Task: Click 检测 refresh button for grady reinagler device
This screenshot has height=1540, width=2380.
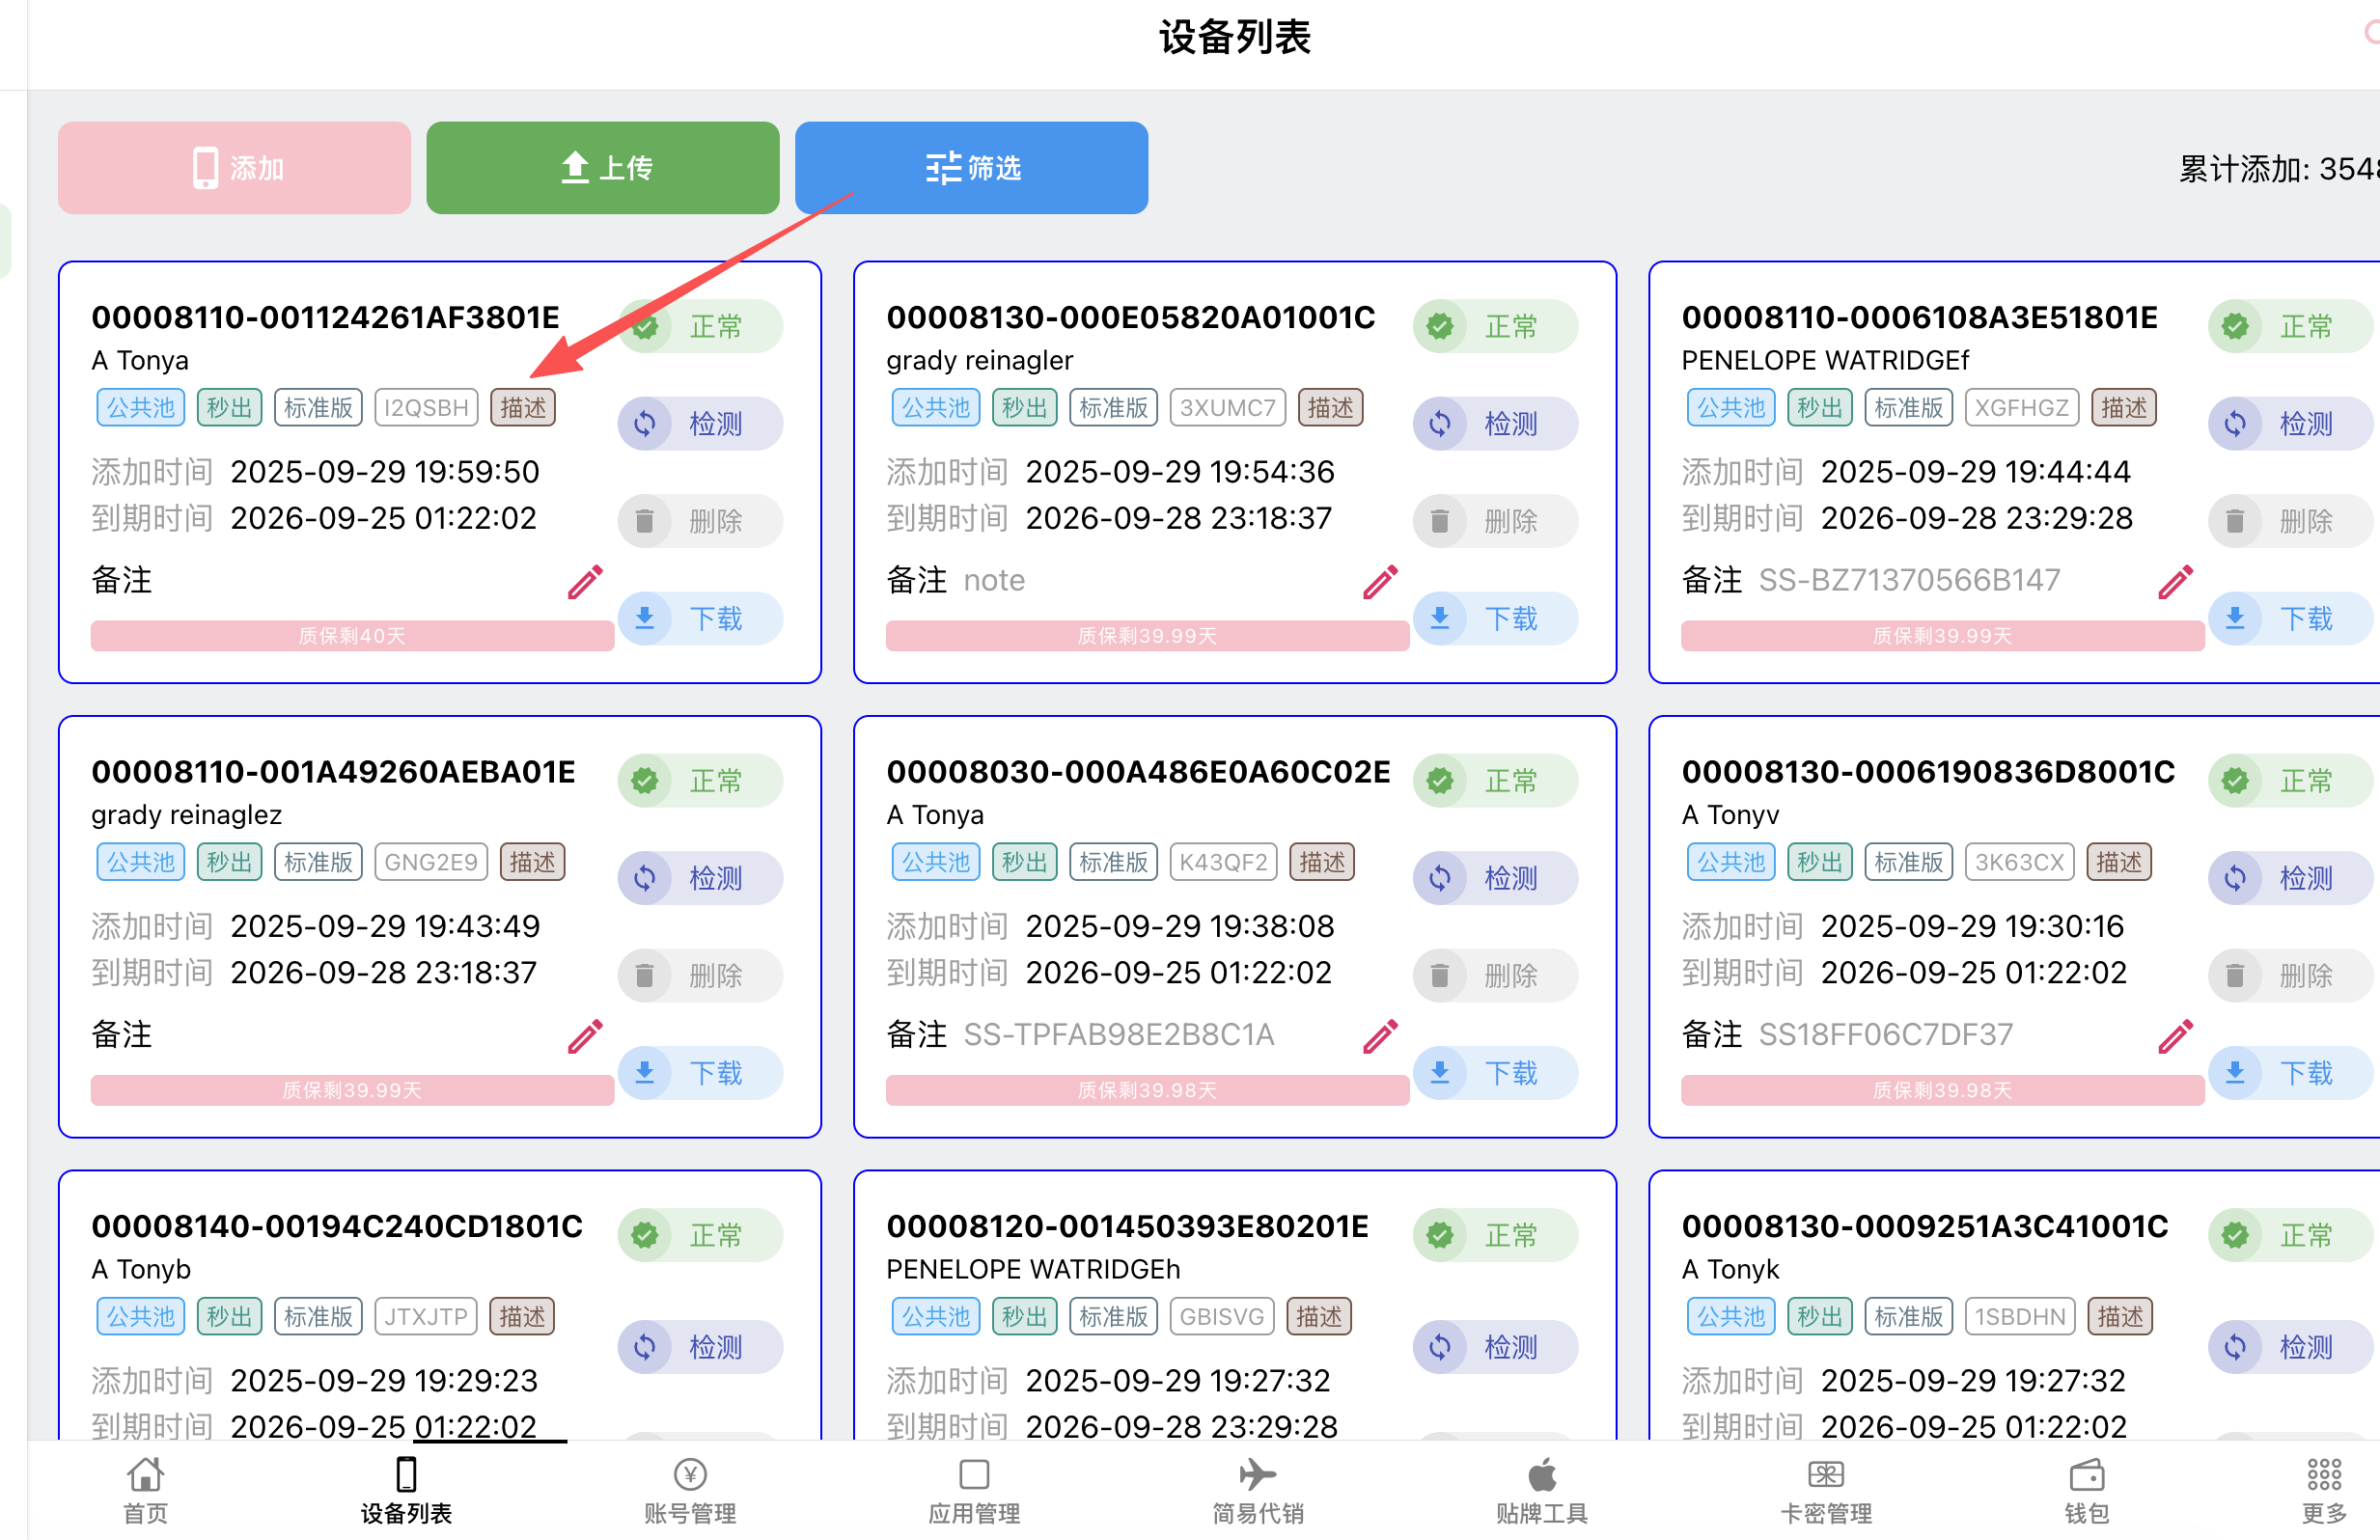Action: [x=1494, y=424]
